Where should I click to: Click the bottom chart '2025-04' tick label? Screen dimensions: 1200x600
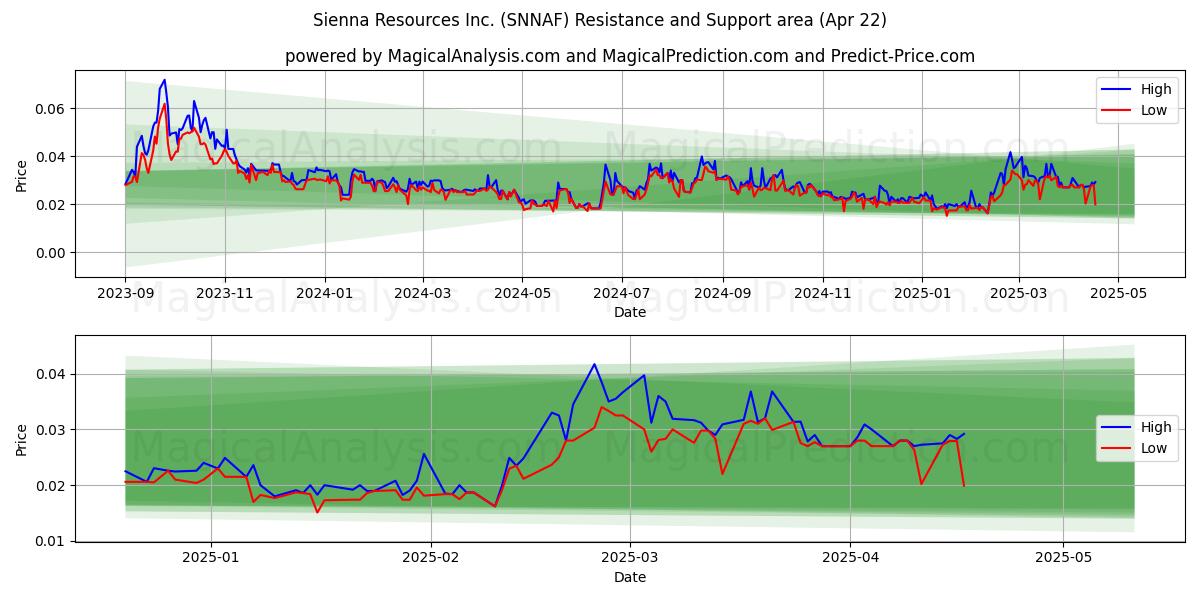850,559
